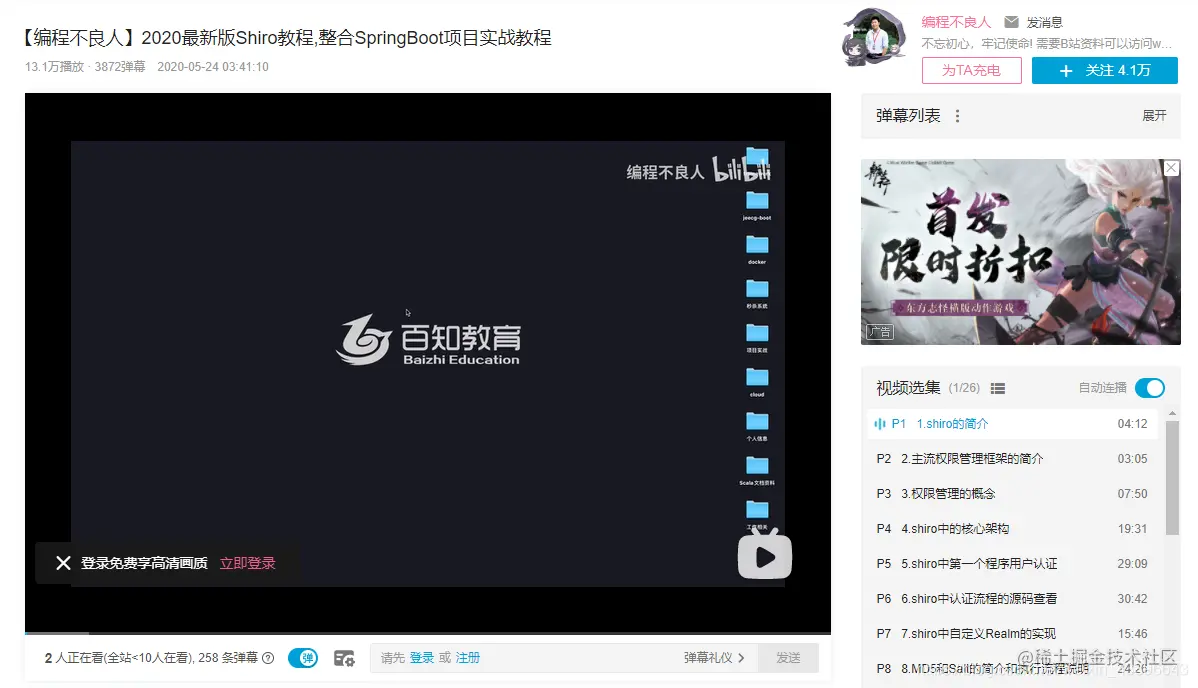
Task: Open danmaku settings icon
Action: pyautogui.click(x=345, y=658)
